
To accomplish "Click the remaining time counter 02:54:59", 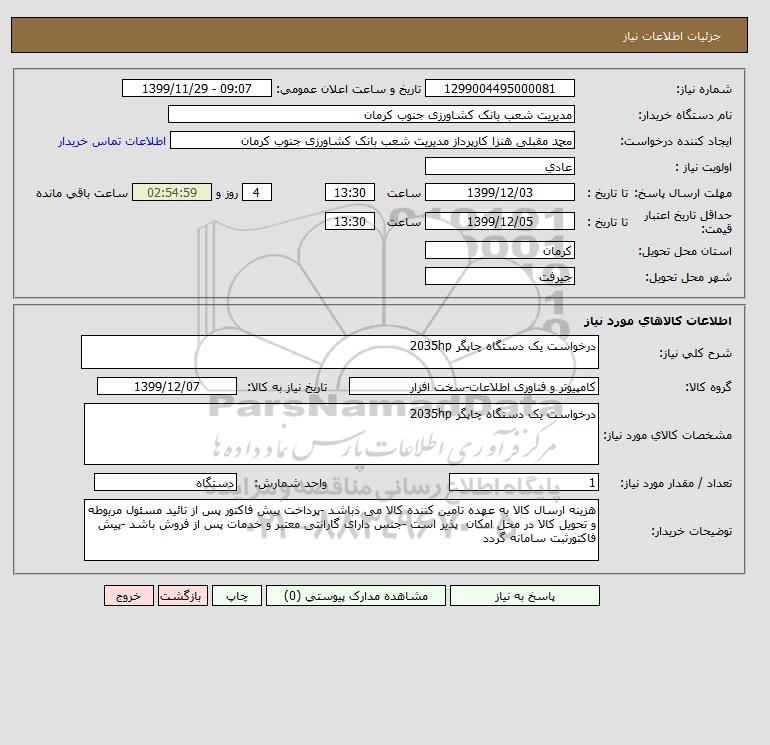I will pyautogui.click(x=172, y=193).
